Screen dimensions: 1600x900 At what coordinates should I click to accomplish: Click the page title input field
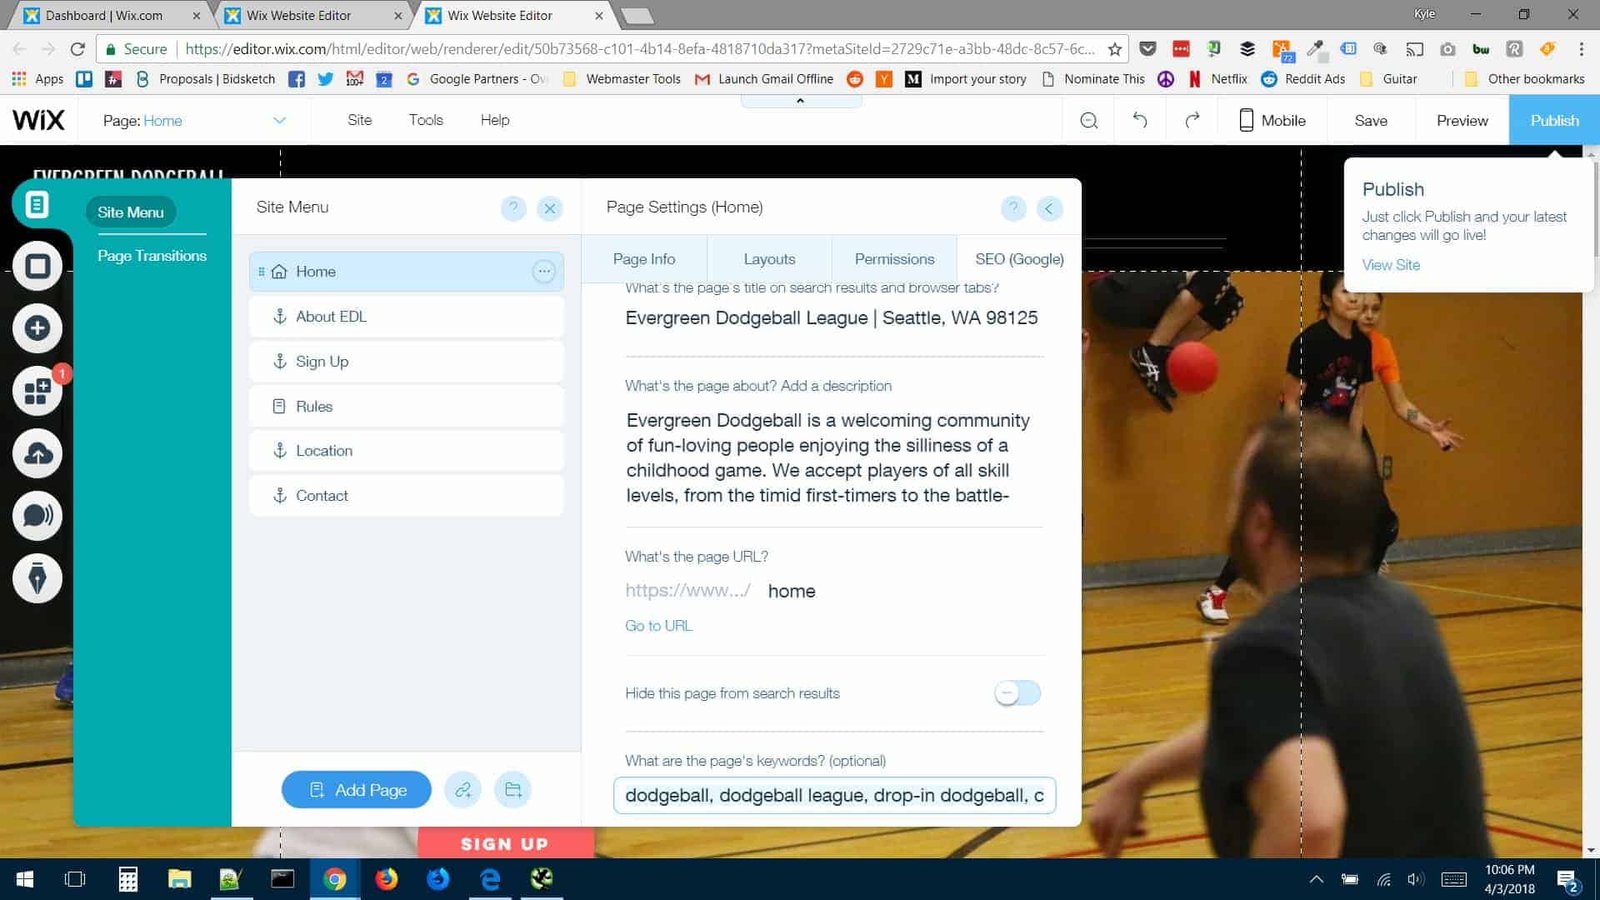pyautogui.click(x=834, y=318)
